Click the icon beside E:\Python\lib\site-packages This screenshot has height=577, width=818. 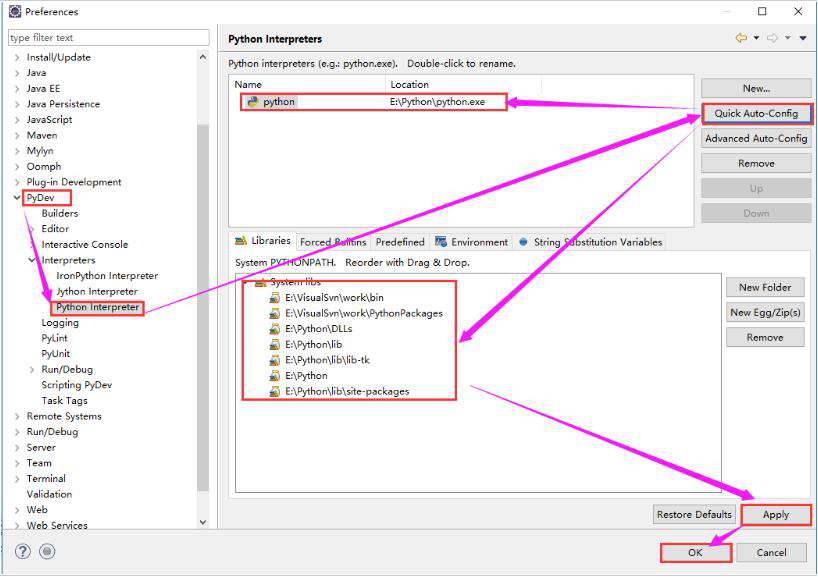[274, 391]
